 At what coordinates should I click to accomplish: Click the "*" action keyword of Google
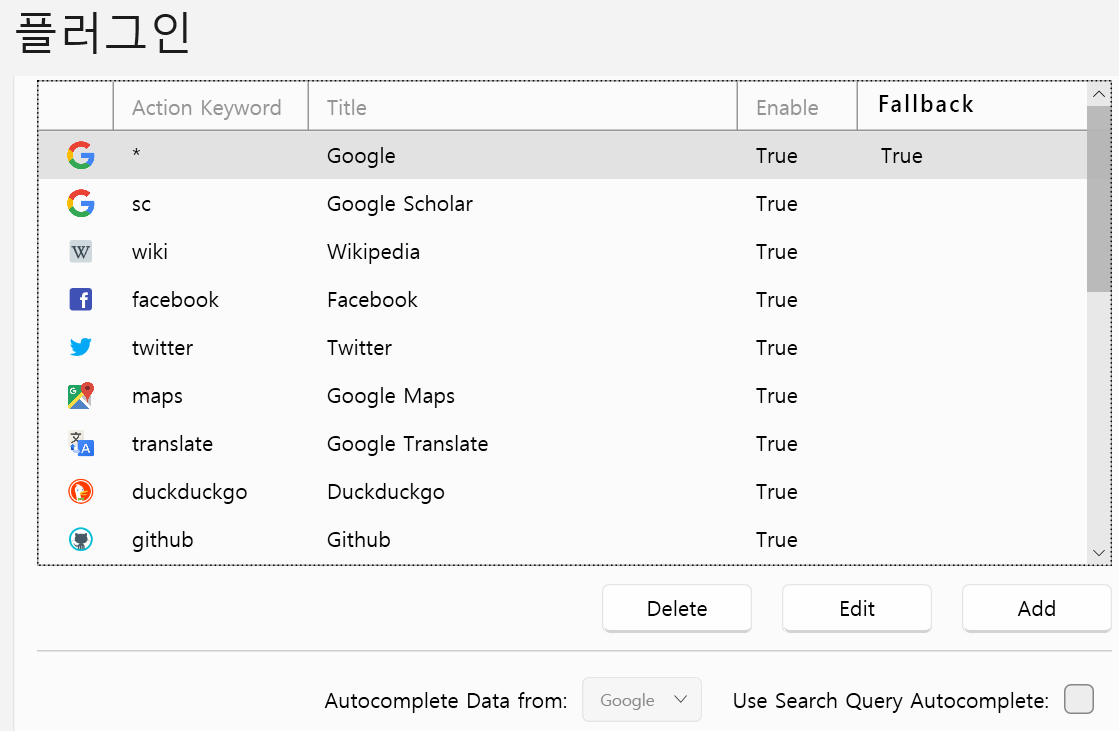tap(136, 153)
